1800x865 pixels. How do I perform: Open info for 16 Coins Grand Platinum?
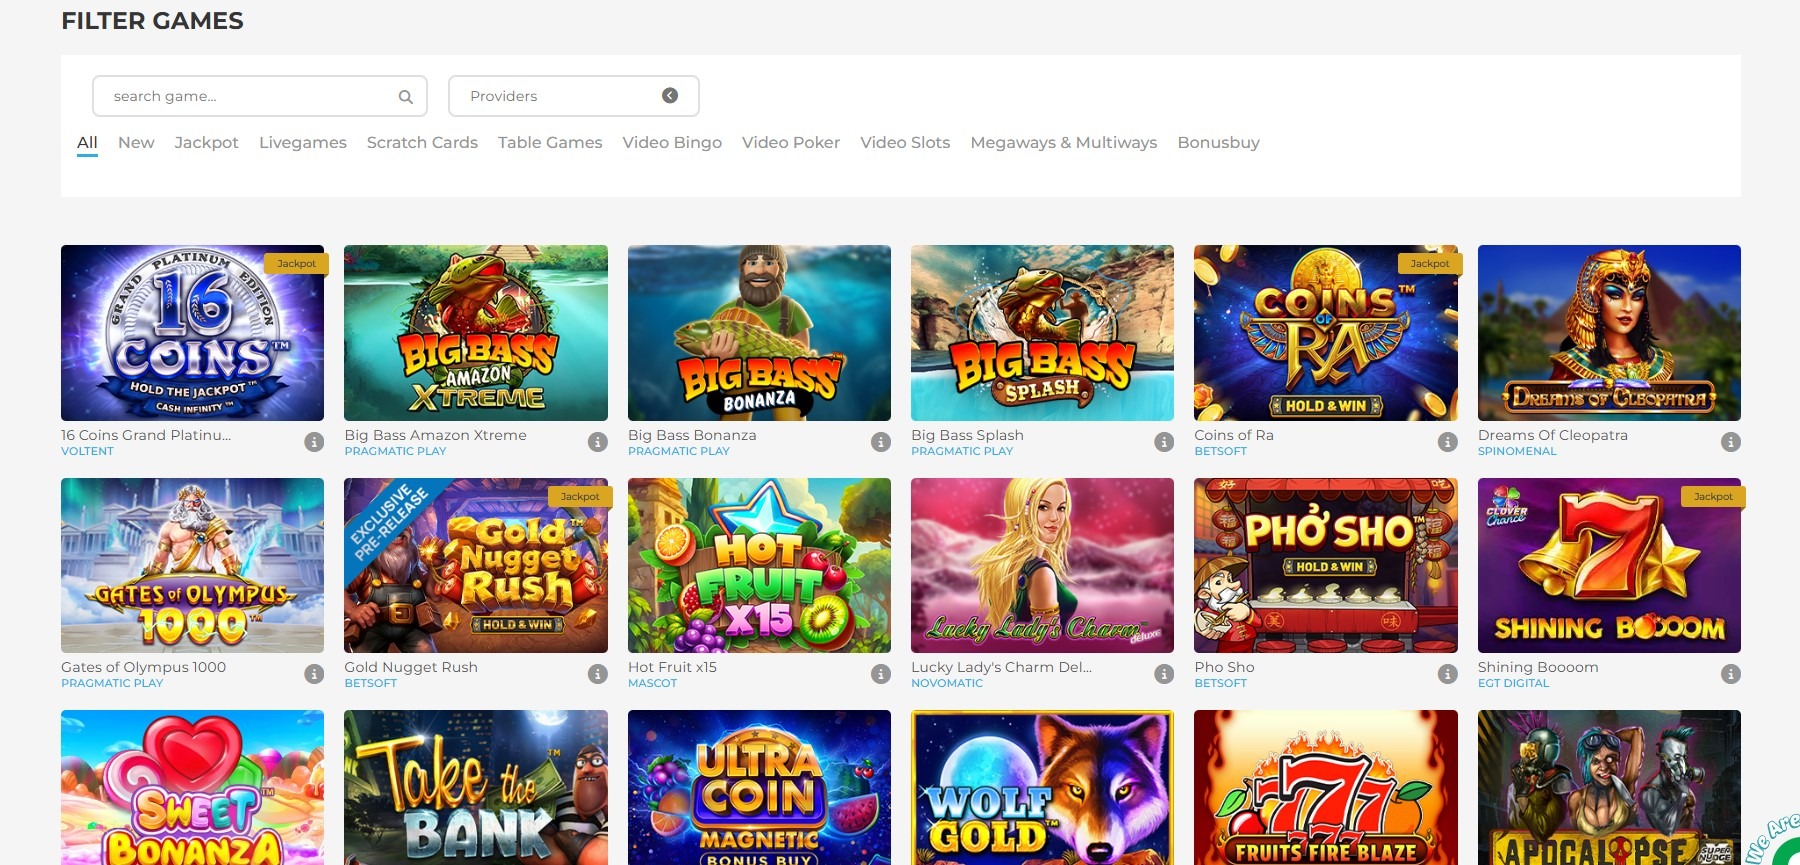click(314, 442)
